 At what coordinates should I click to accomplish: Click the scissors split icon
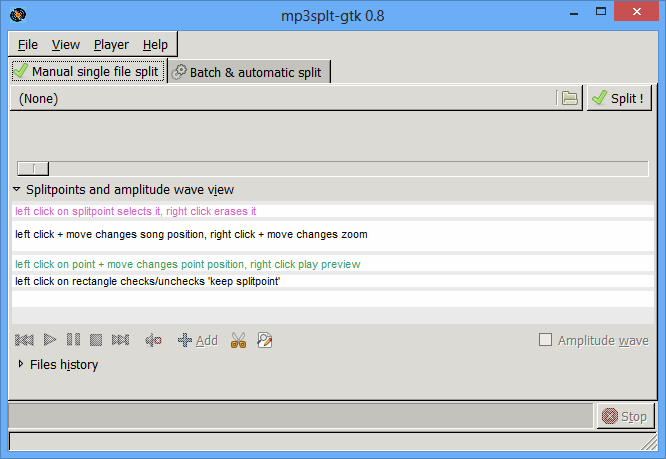(238, 340)
